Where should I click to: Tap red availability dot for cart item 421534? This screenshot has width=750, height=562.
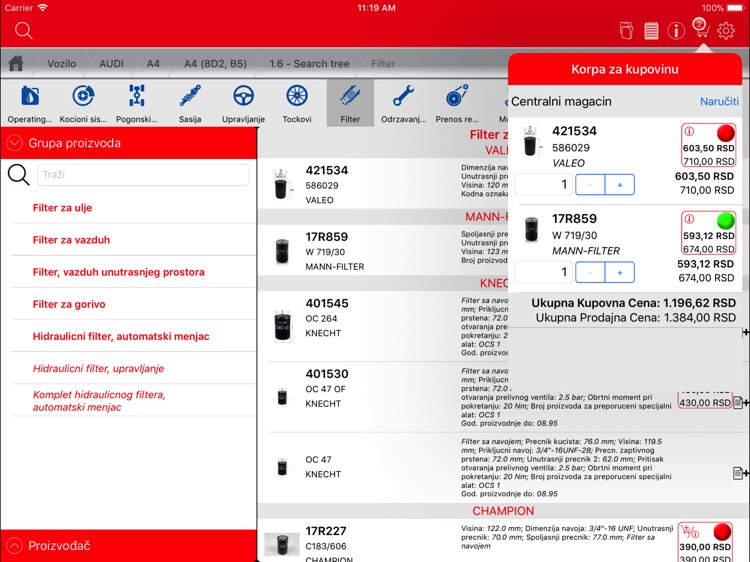click(726, 132)
